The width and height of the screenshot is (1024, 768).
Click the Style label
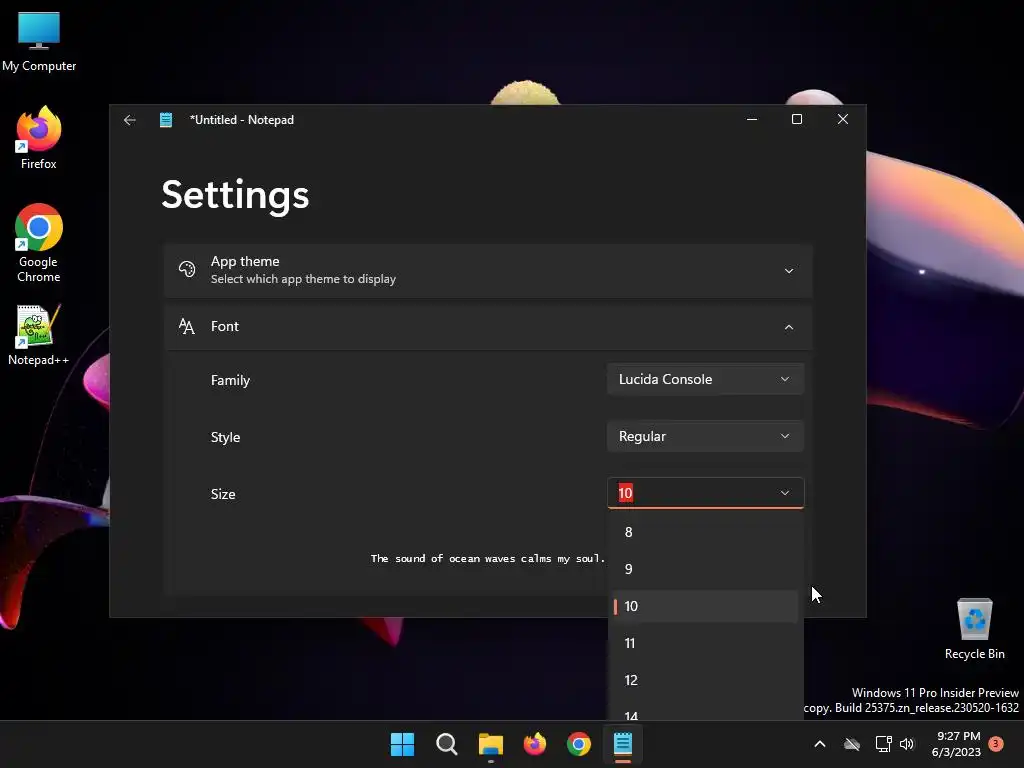[x=225, y=437]
